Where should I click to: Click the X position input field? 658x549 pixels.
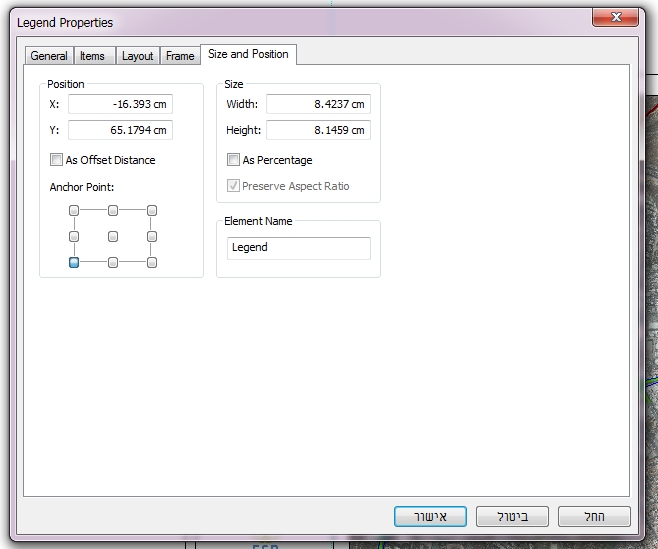coord(120,104)
